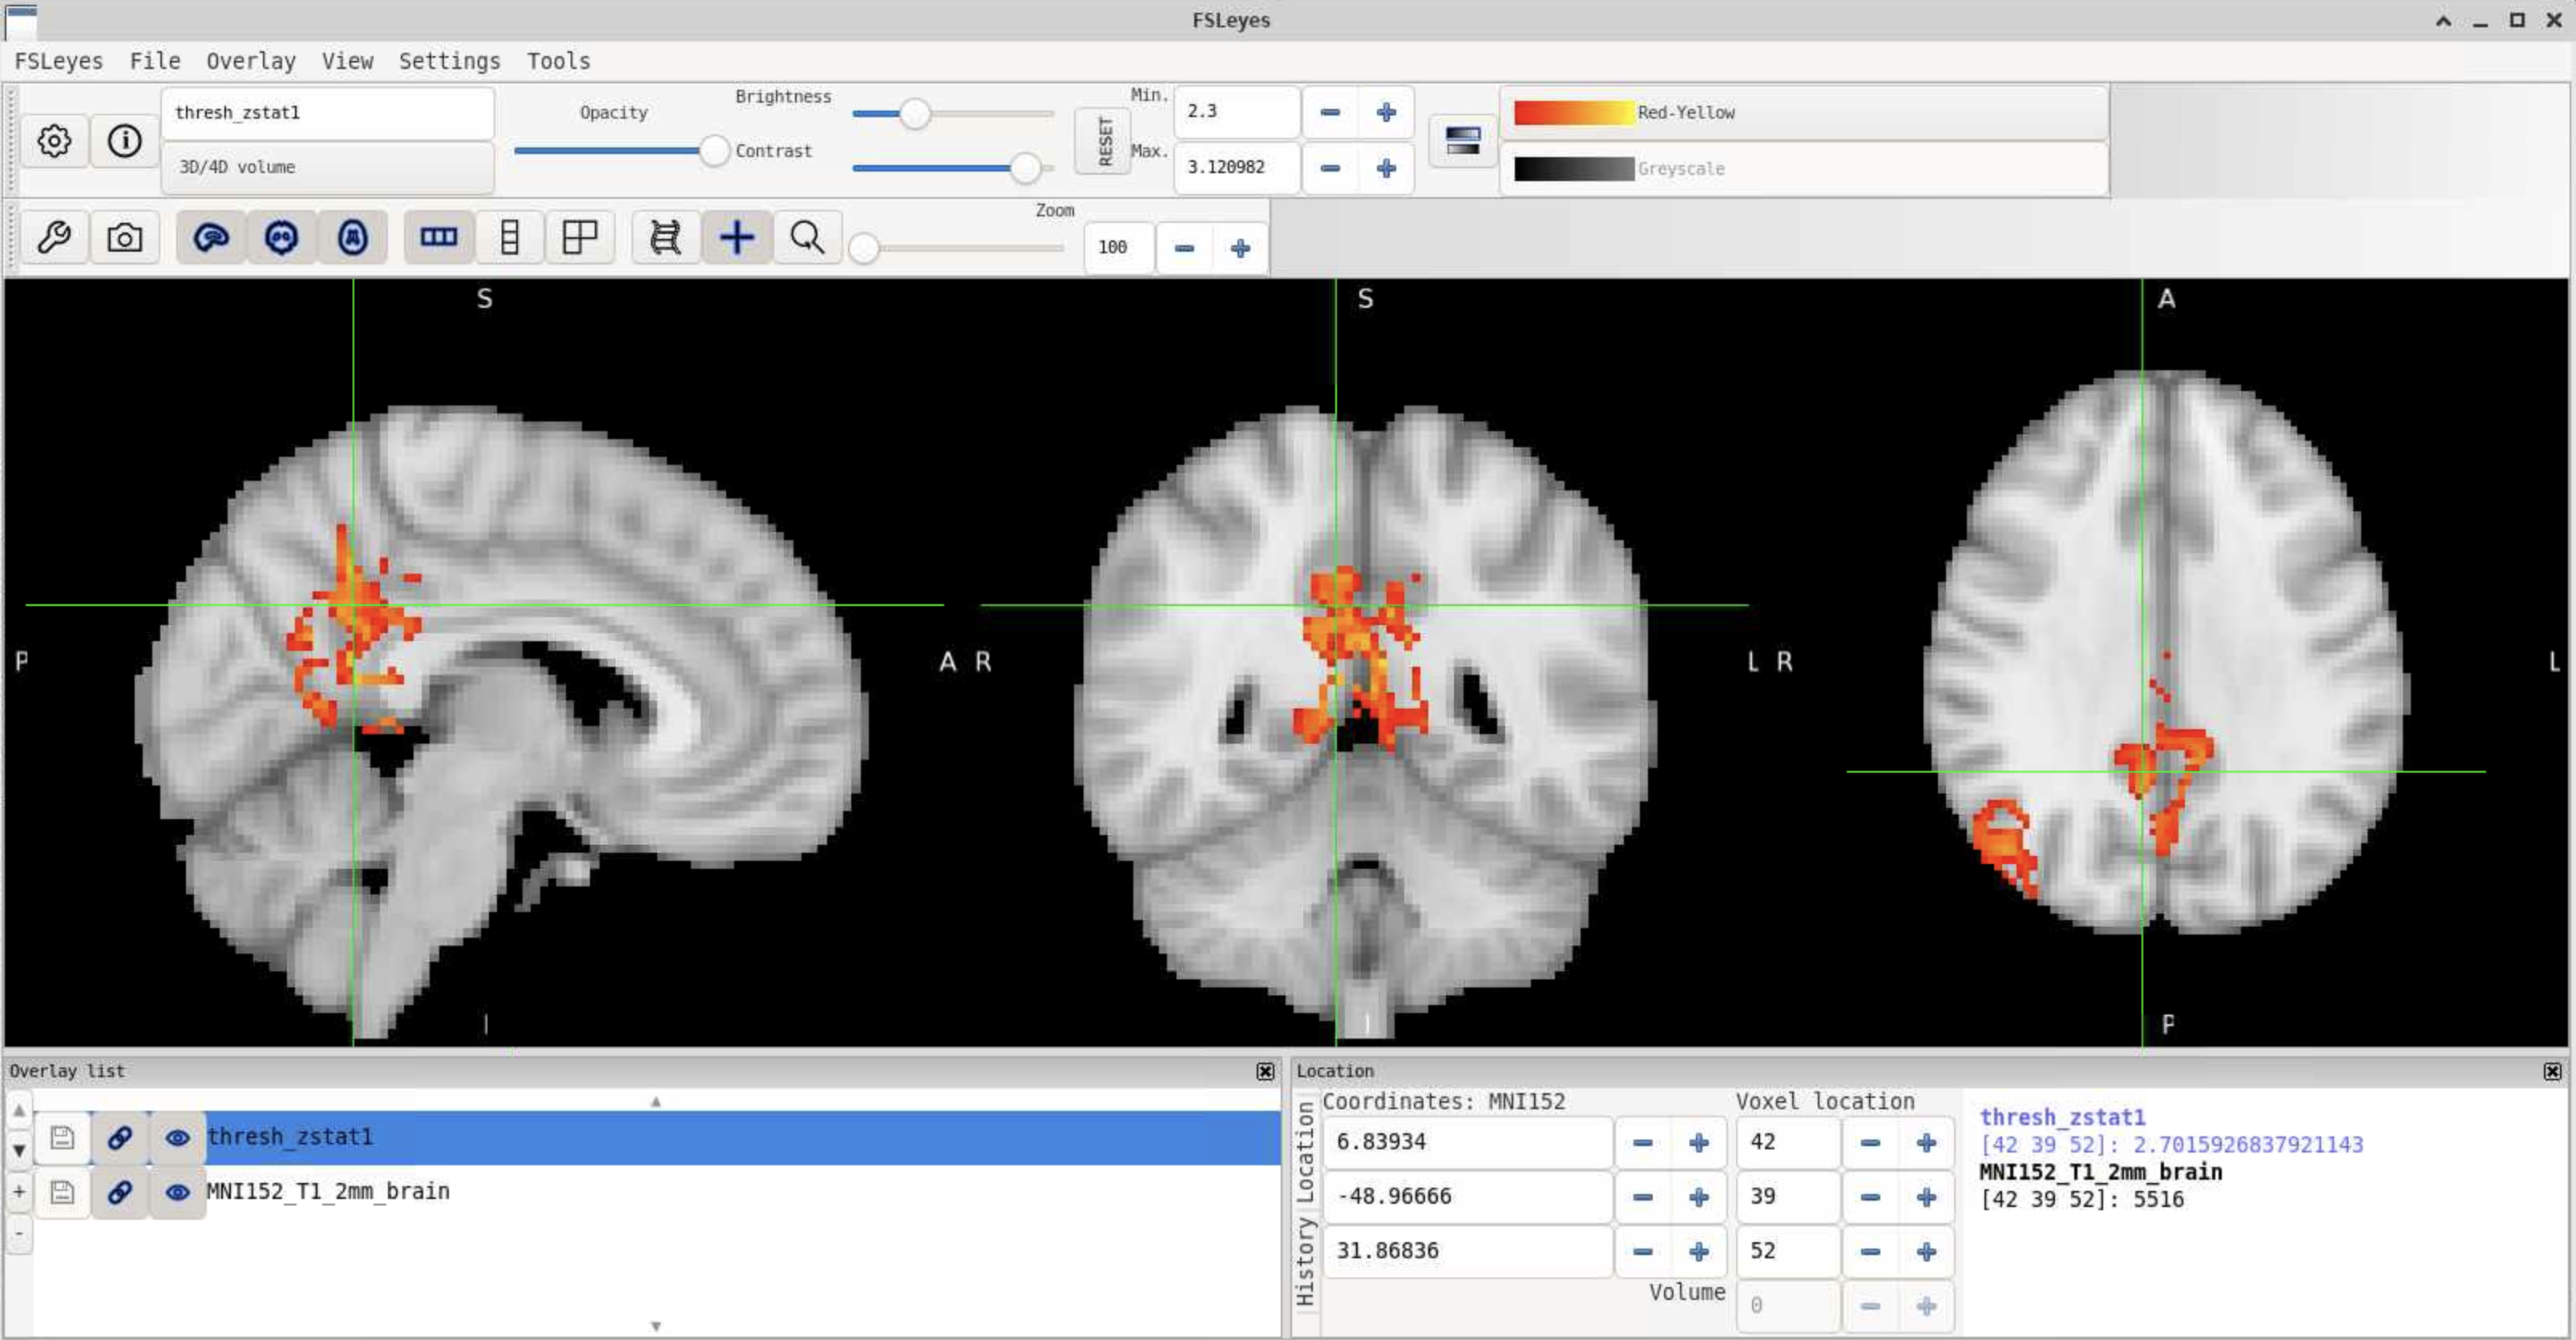Decrease Min display range value
The image size is (2576, 1340).
point(1330,113)
